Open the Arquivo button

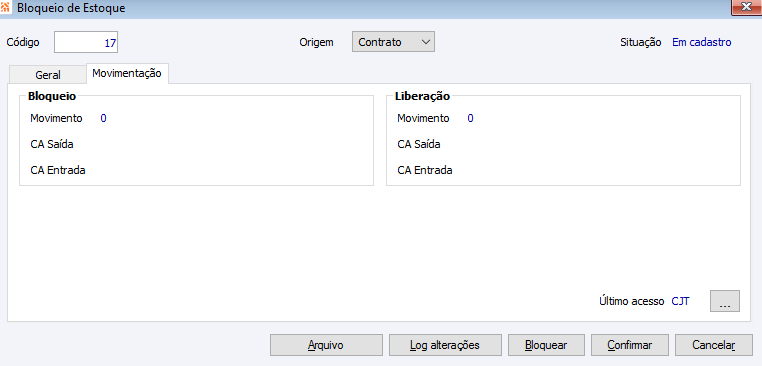point(326,345)
